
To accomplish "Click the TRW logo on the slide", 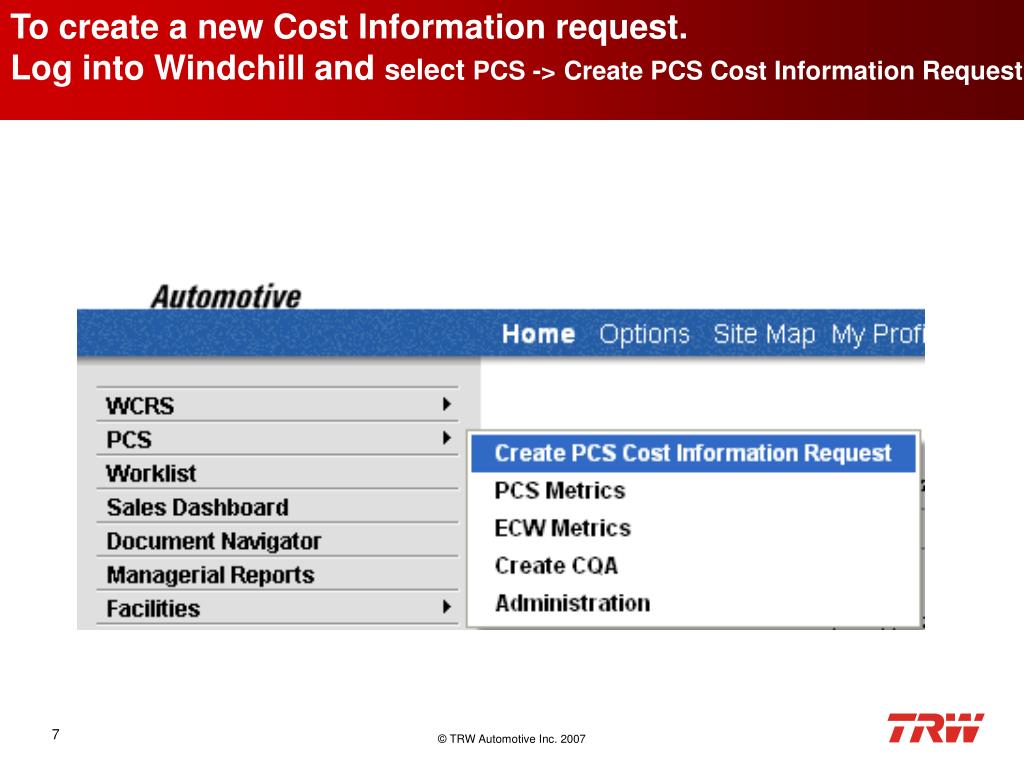I will [935, 728].
